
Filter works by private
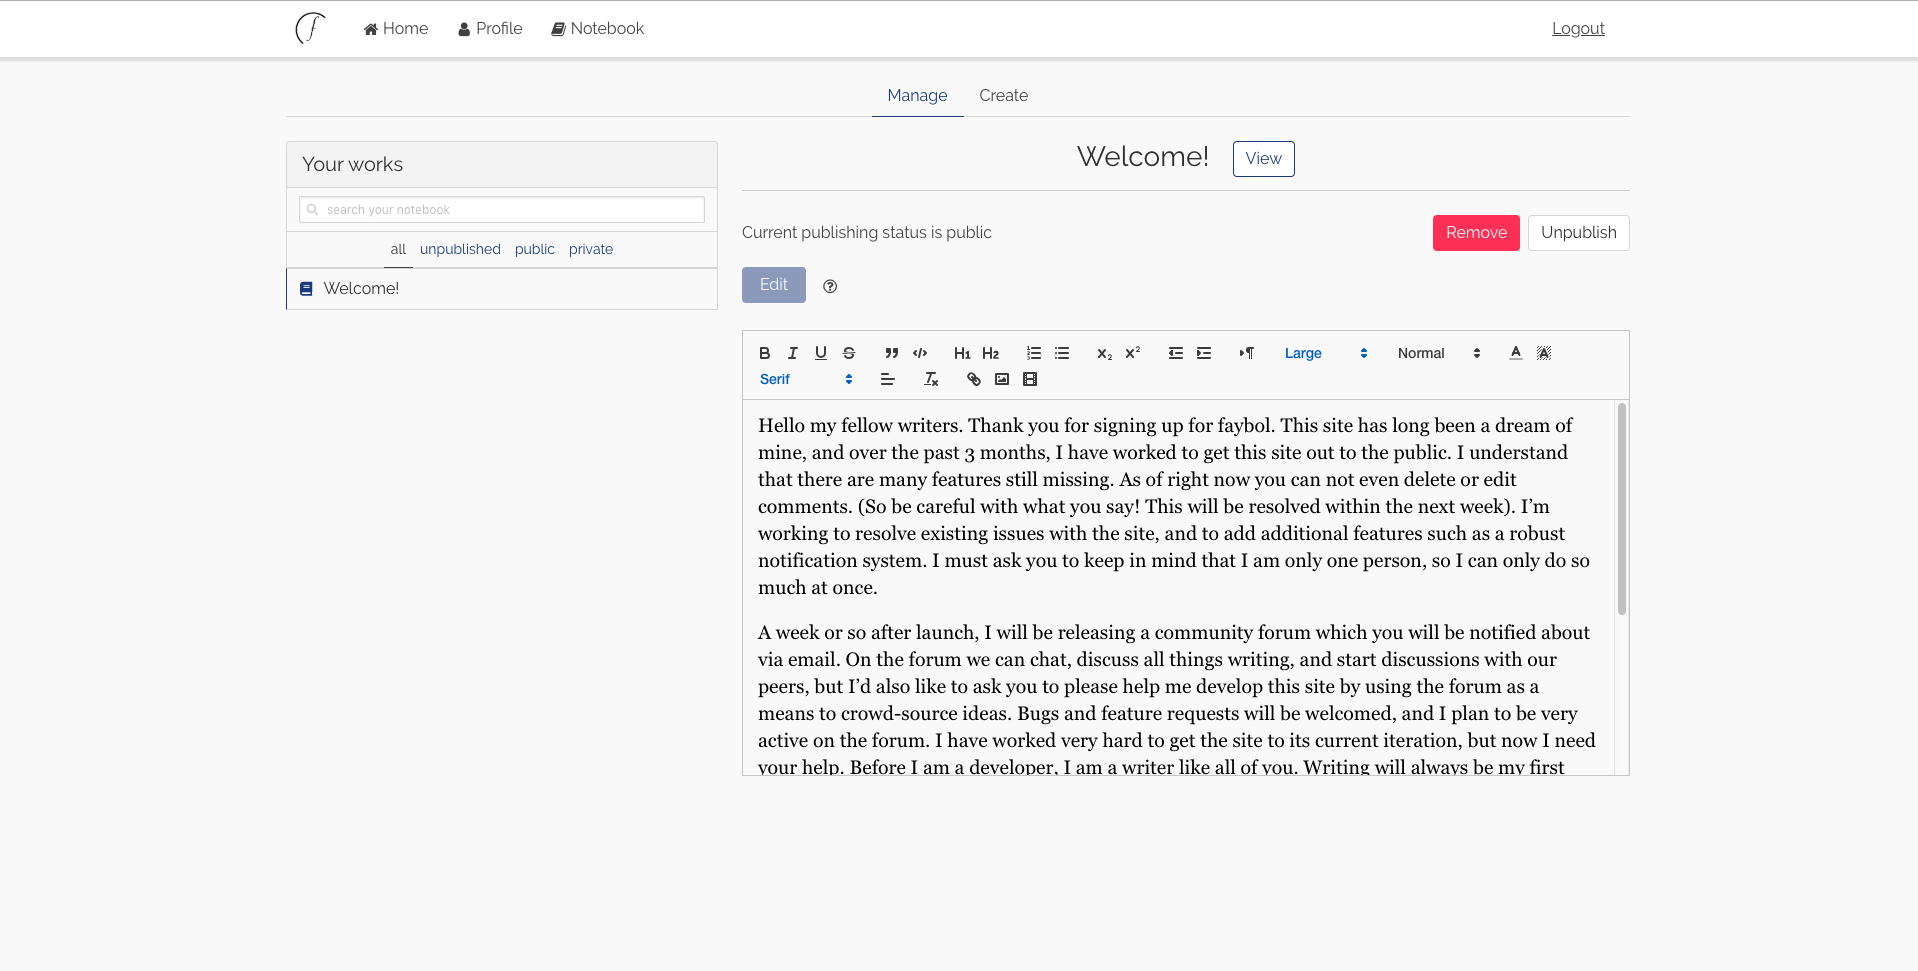pos(591,249)
